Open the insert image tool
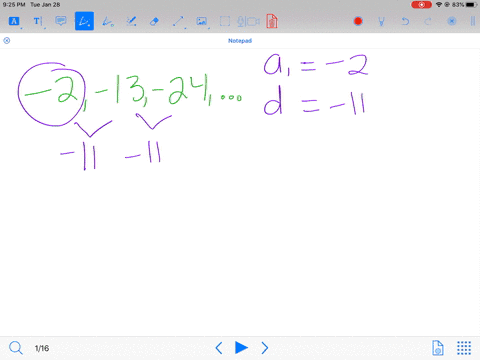The image size is (480, 360). tap(201, 21)
